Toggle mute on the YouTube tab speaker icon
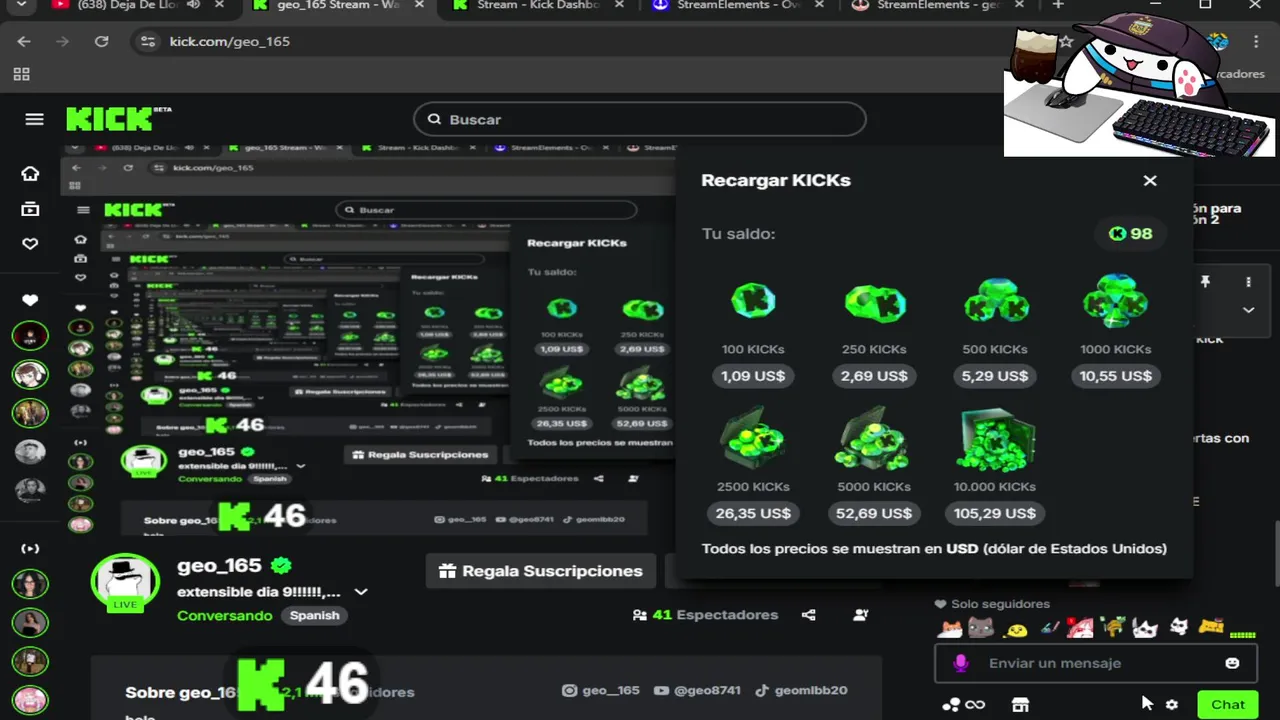 [193, 5]
